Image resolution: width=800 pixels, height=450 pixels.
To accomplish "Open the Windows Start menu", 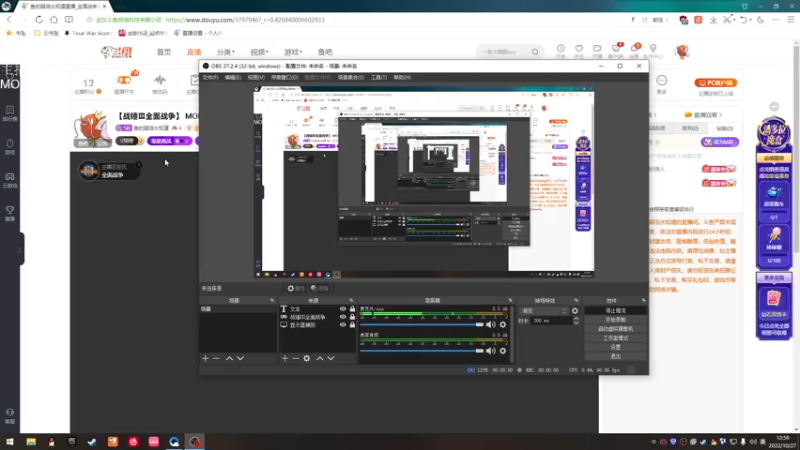I will click(x=10, y=442).
